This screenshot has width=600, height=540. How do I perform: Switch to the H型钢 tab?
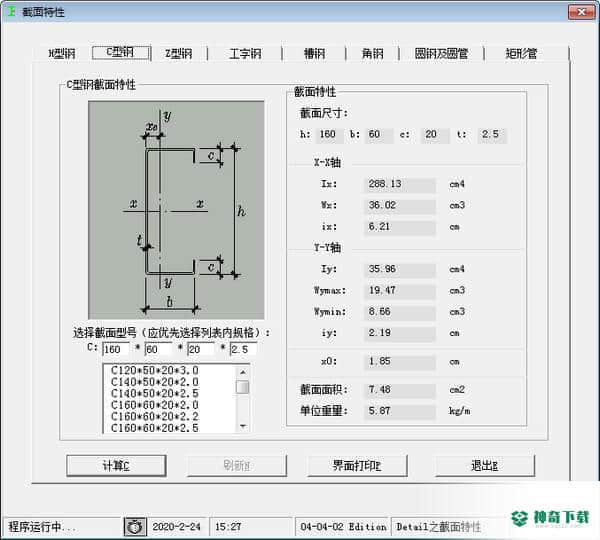62,53
